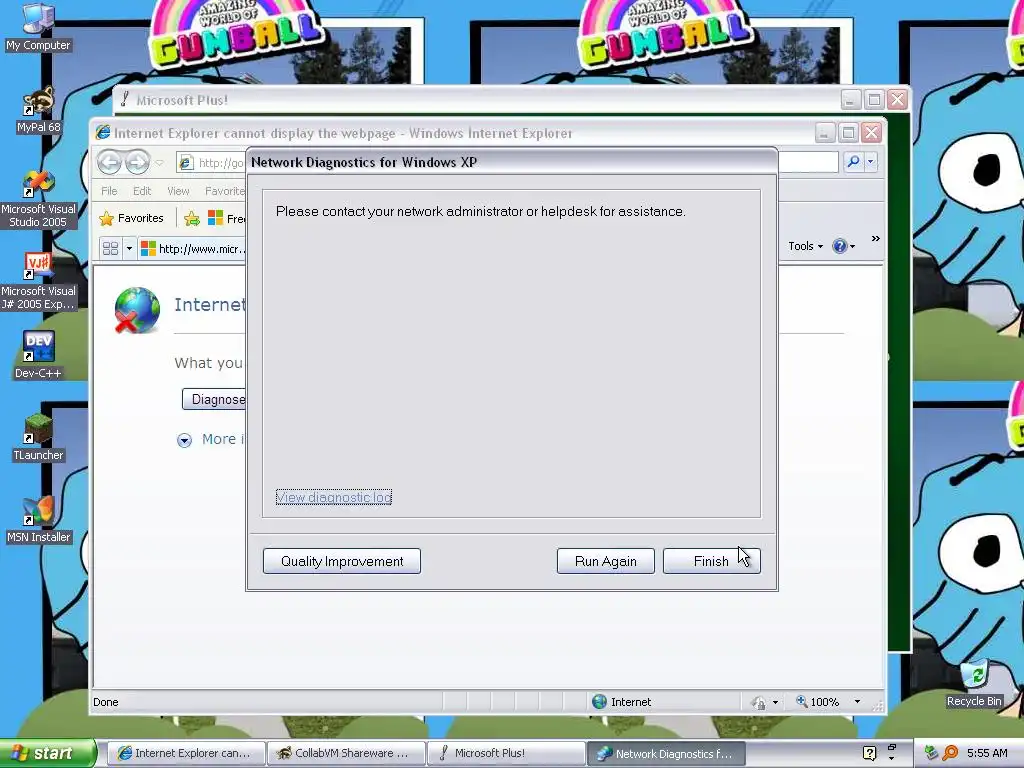
Task: Switch to CollabVM Shareware taskbar button
Action: 346,753
